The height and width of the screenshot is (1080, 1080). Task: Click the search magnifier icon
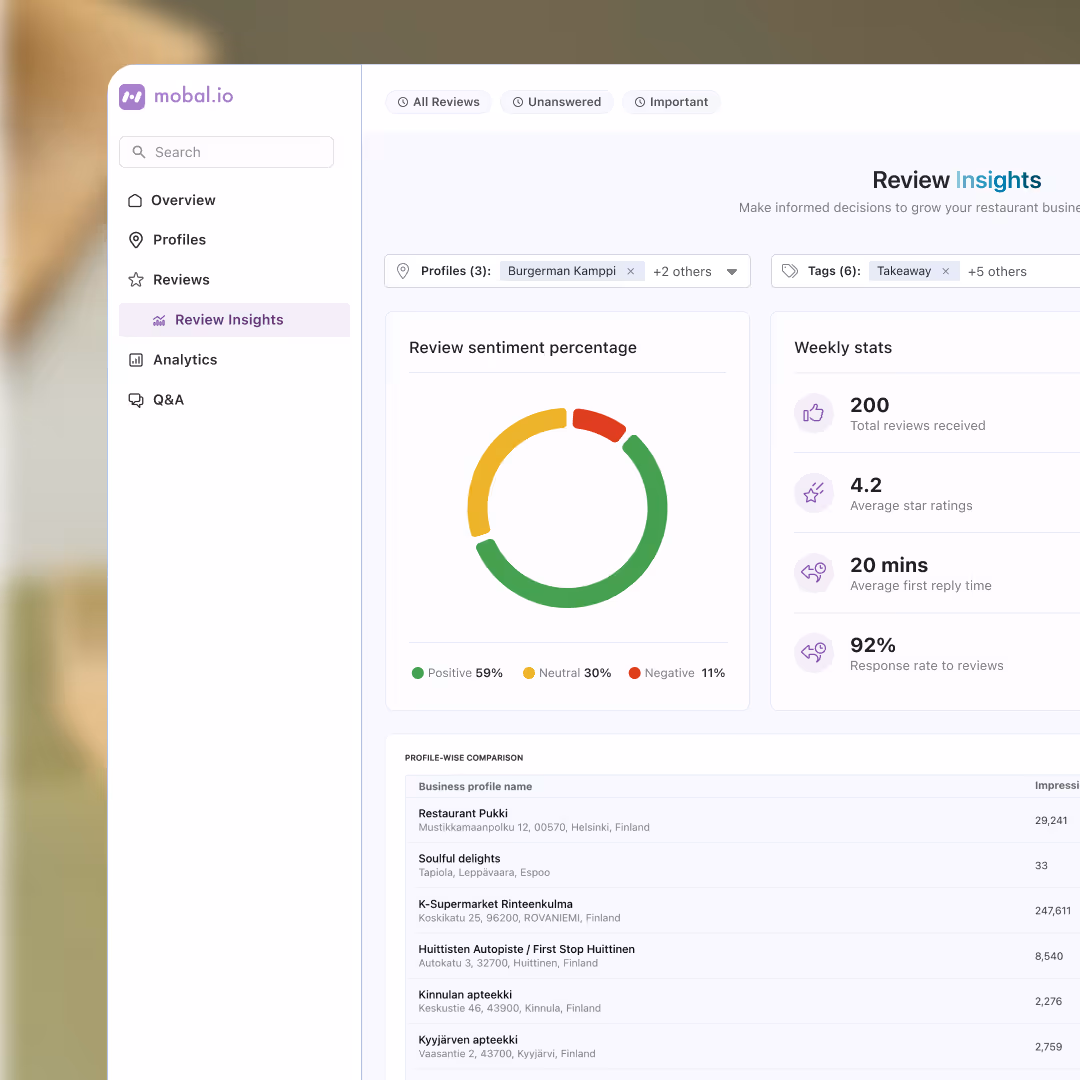138,152
